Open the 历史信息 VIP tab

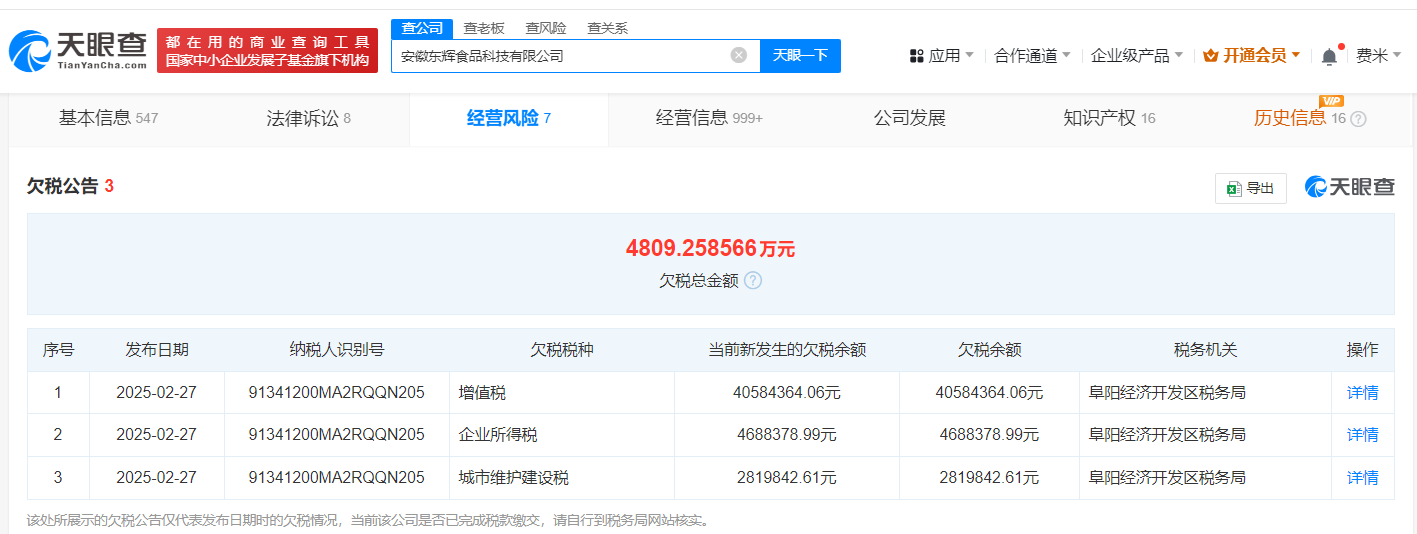[1300, 118]
